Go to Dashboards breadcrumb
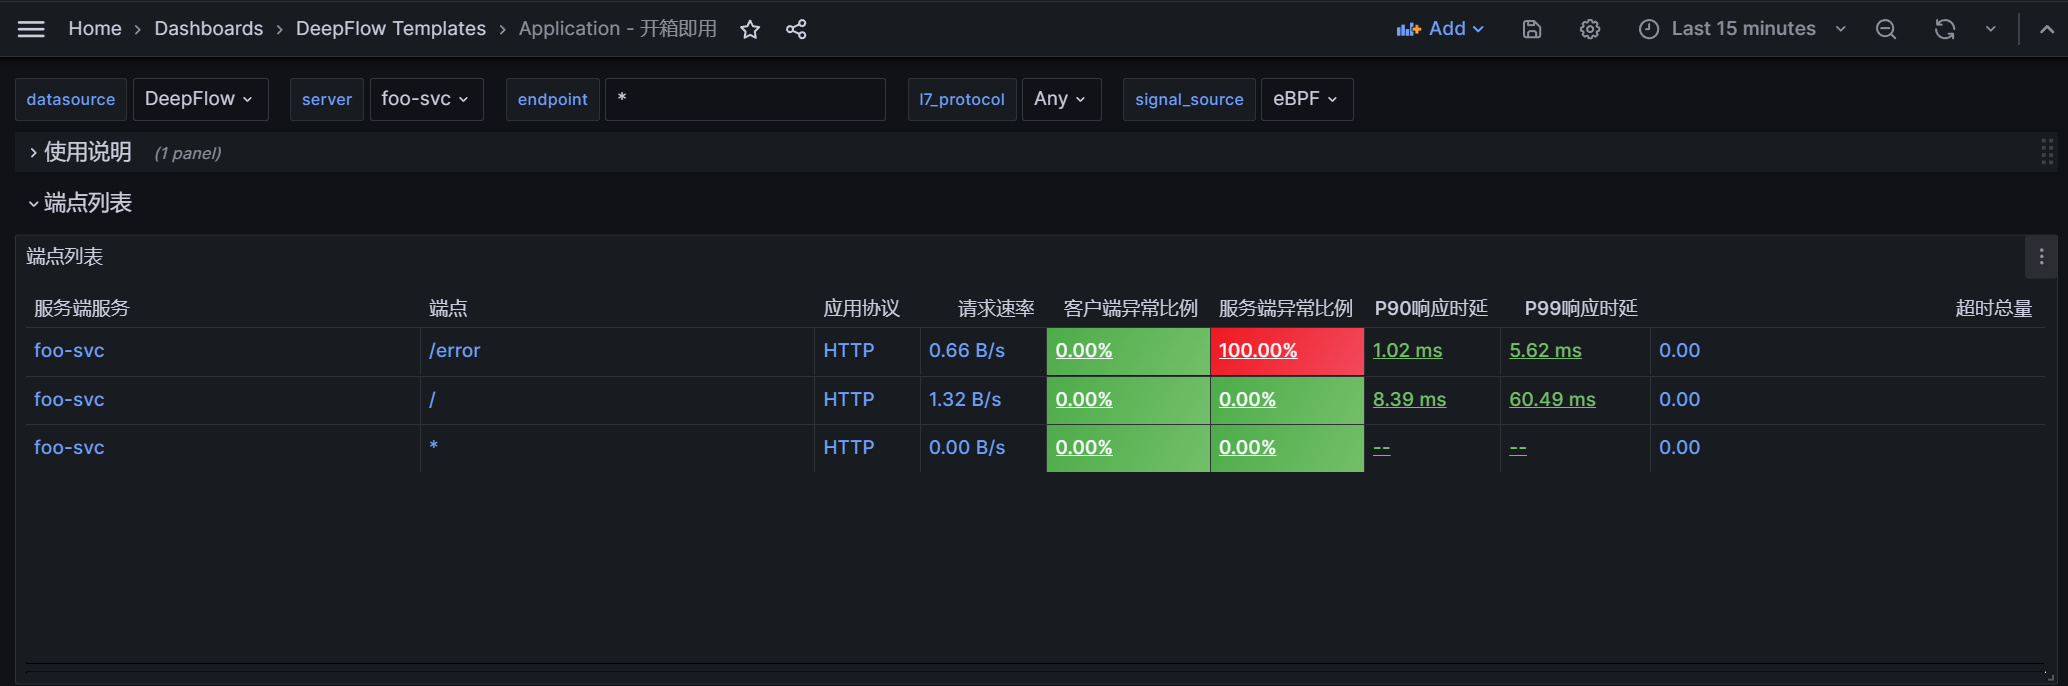 pos(208,29)
